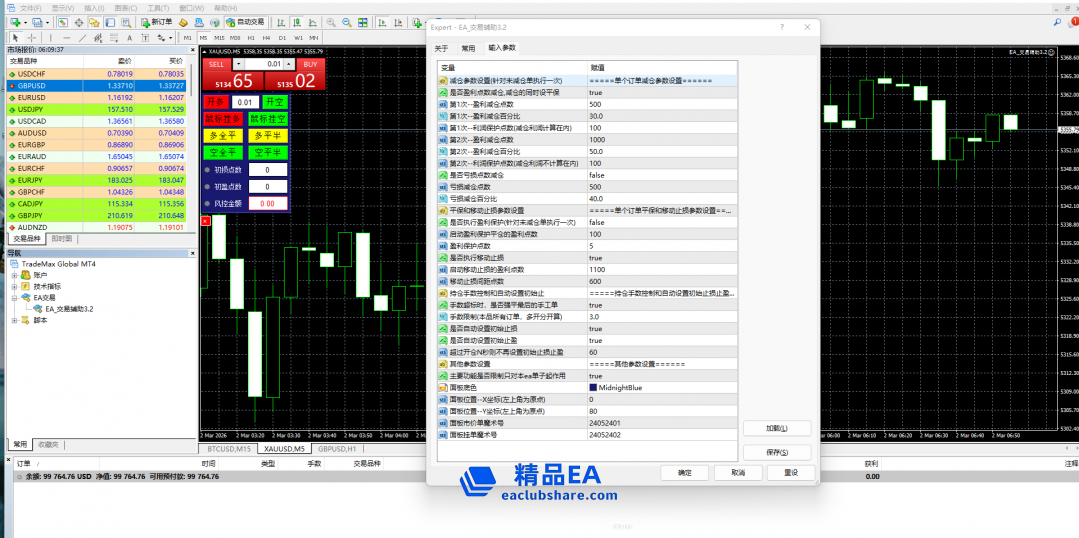Viewport: 1079px width, 538px height.
Task: Pick the trendline drawing tool
Action: click(x=81, y=37)
